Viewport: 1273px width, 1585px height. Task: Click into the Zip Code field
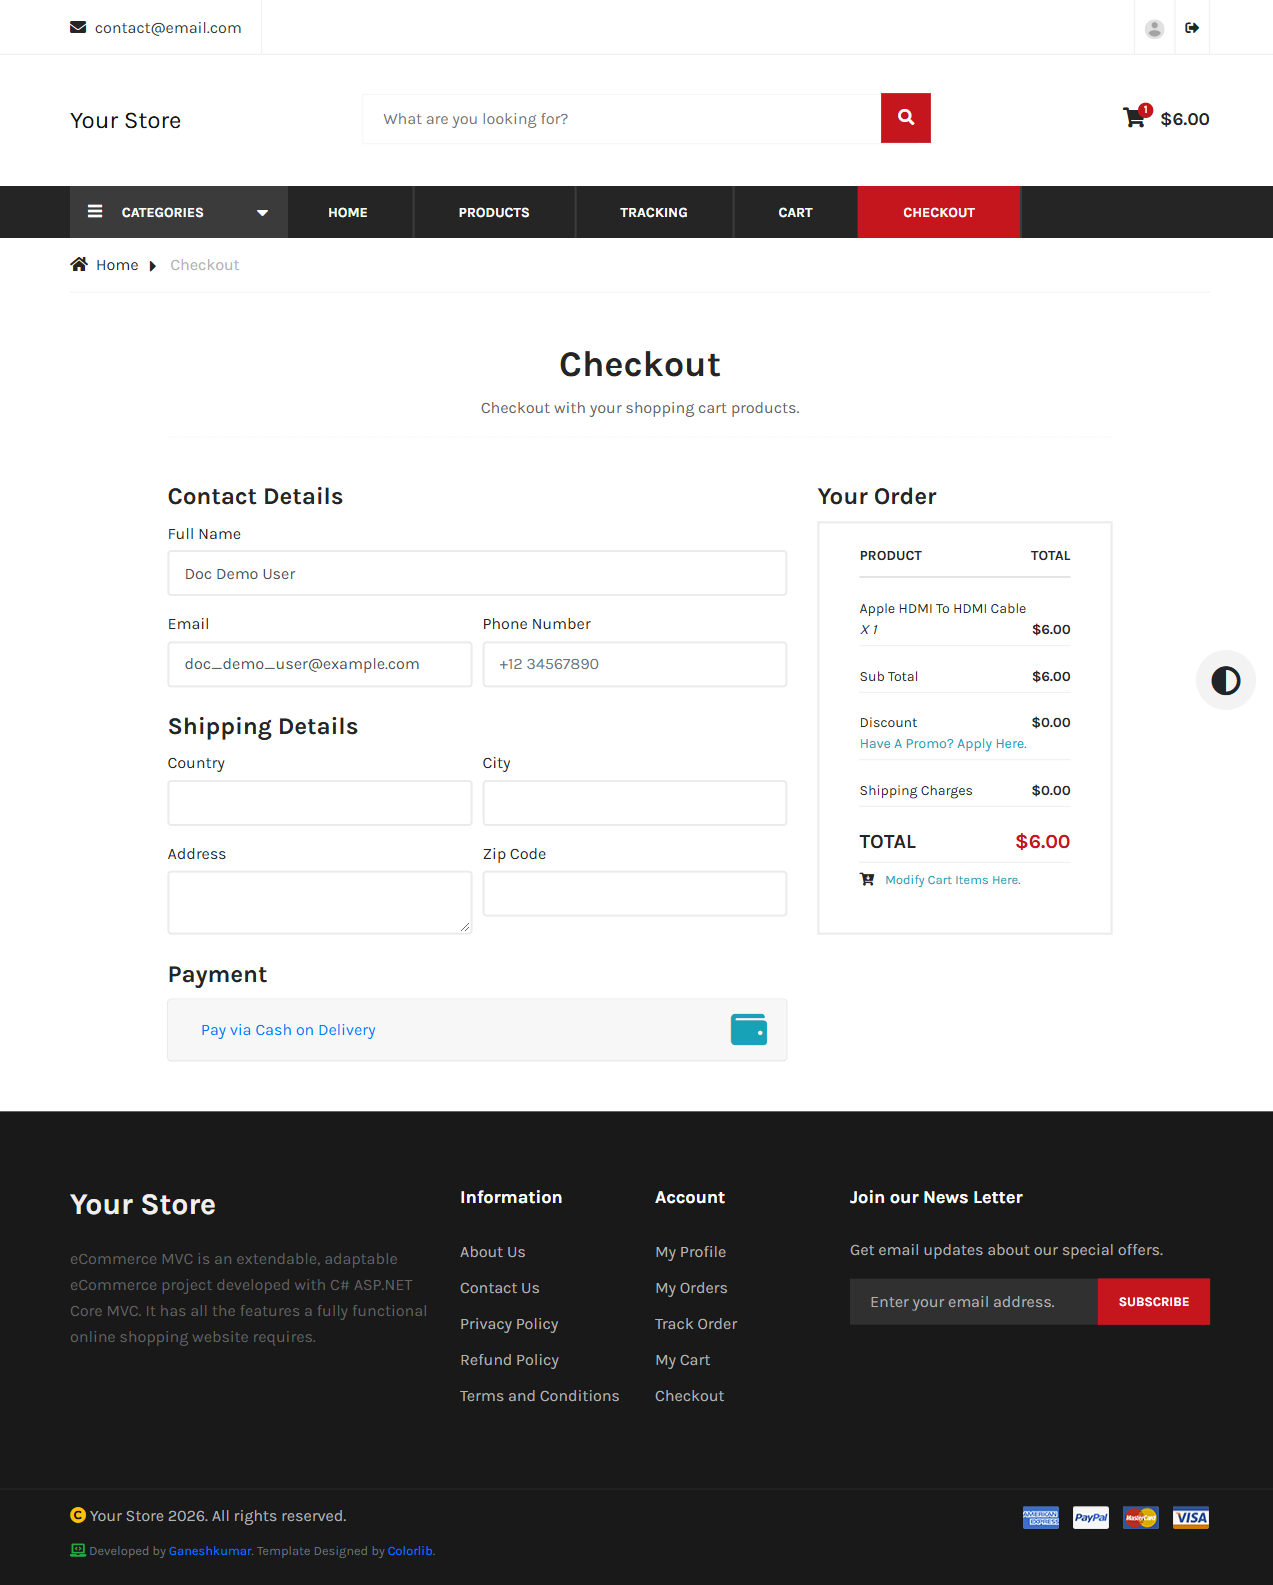(x=635, y=893)
